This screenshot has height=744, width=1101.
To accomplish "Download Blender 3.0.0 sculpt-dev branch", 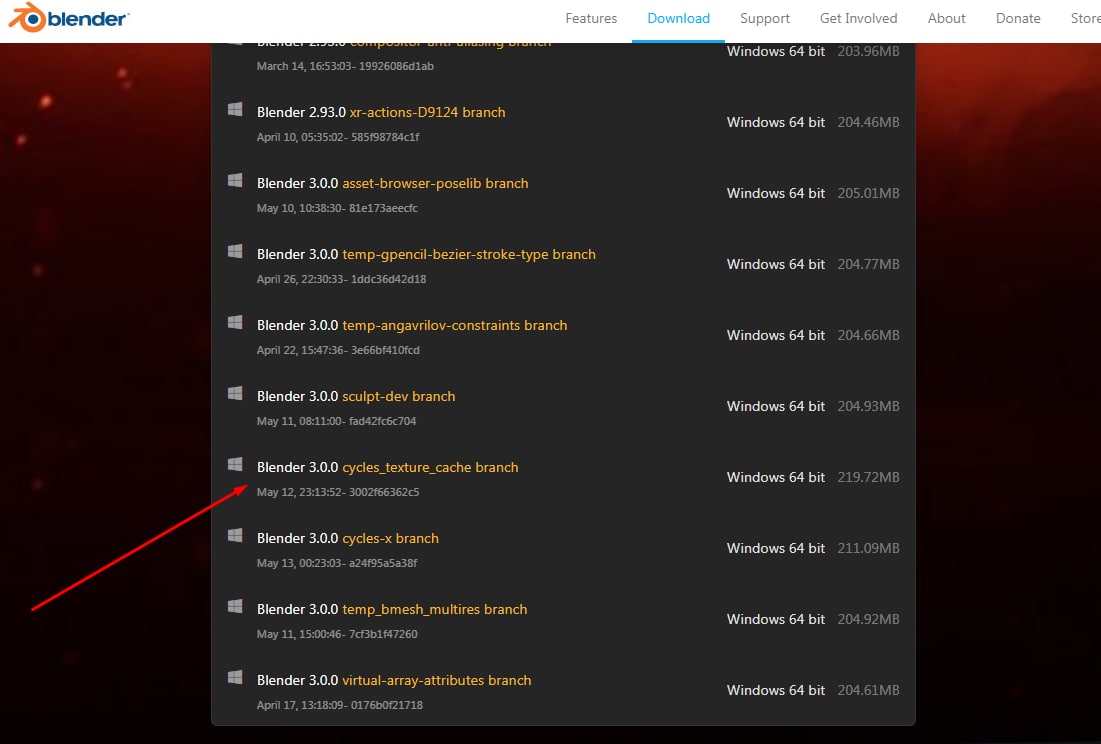I will point(356,396).
